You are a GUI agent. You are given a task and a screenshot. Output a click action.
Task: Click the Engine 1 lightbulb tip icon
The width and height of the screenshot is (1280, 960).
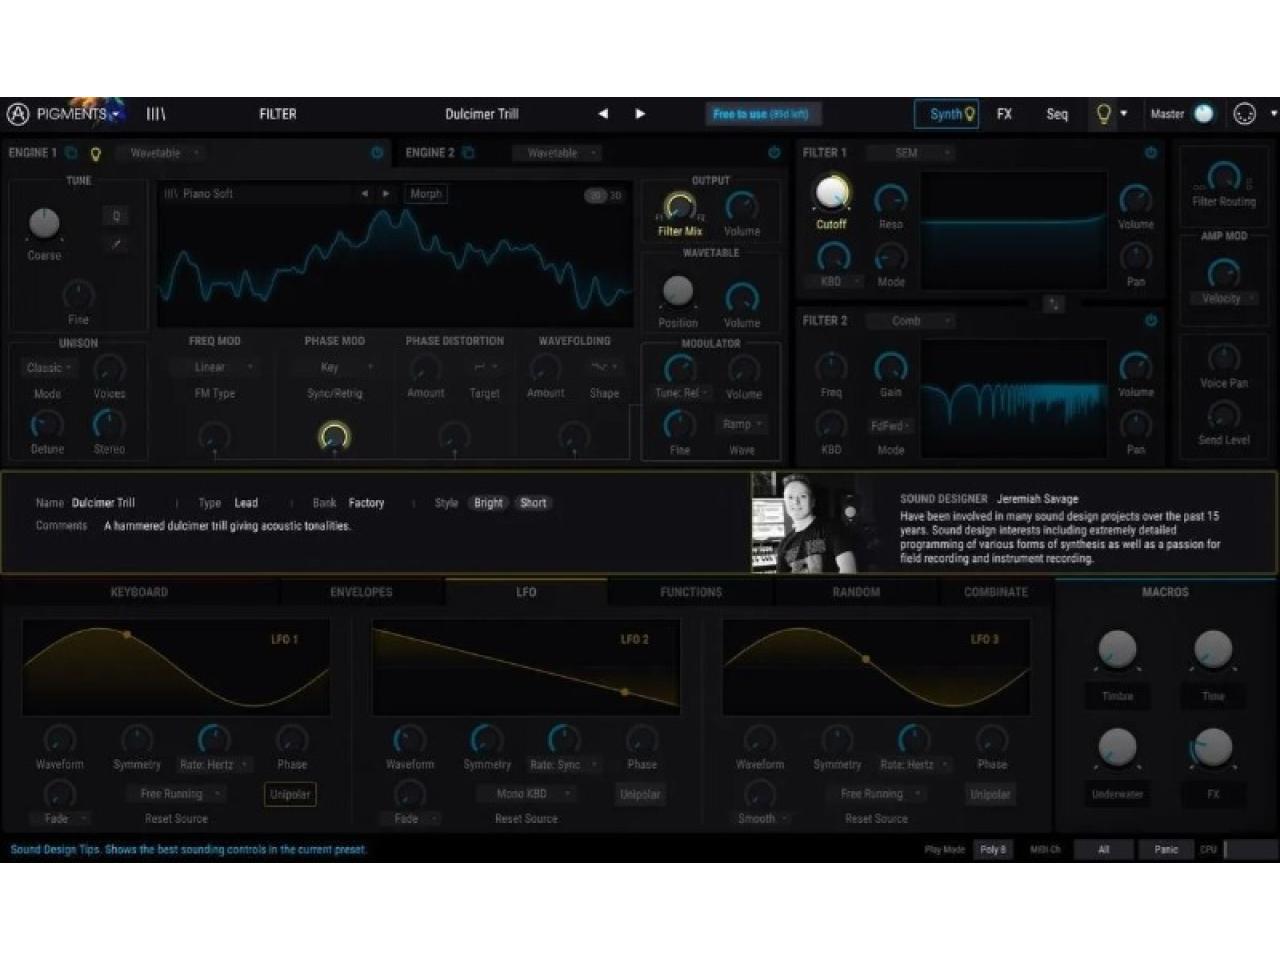click(96, 154)
